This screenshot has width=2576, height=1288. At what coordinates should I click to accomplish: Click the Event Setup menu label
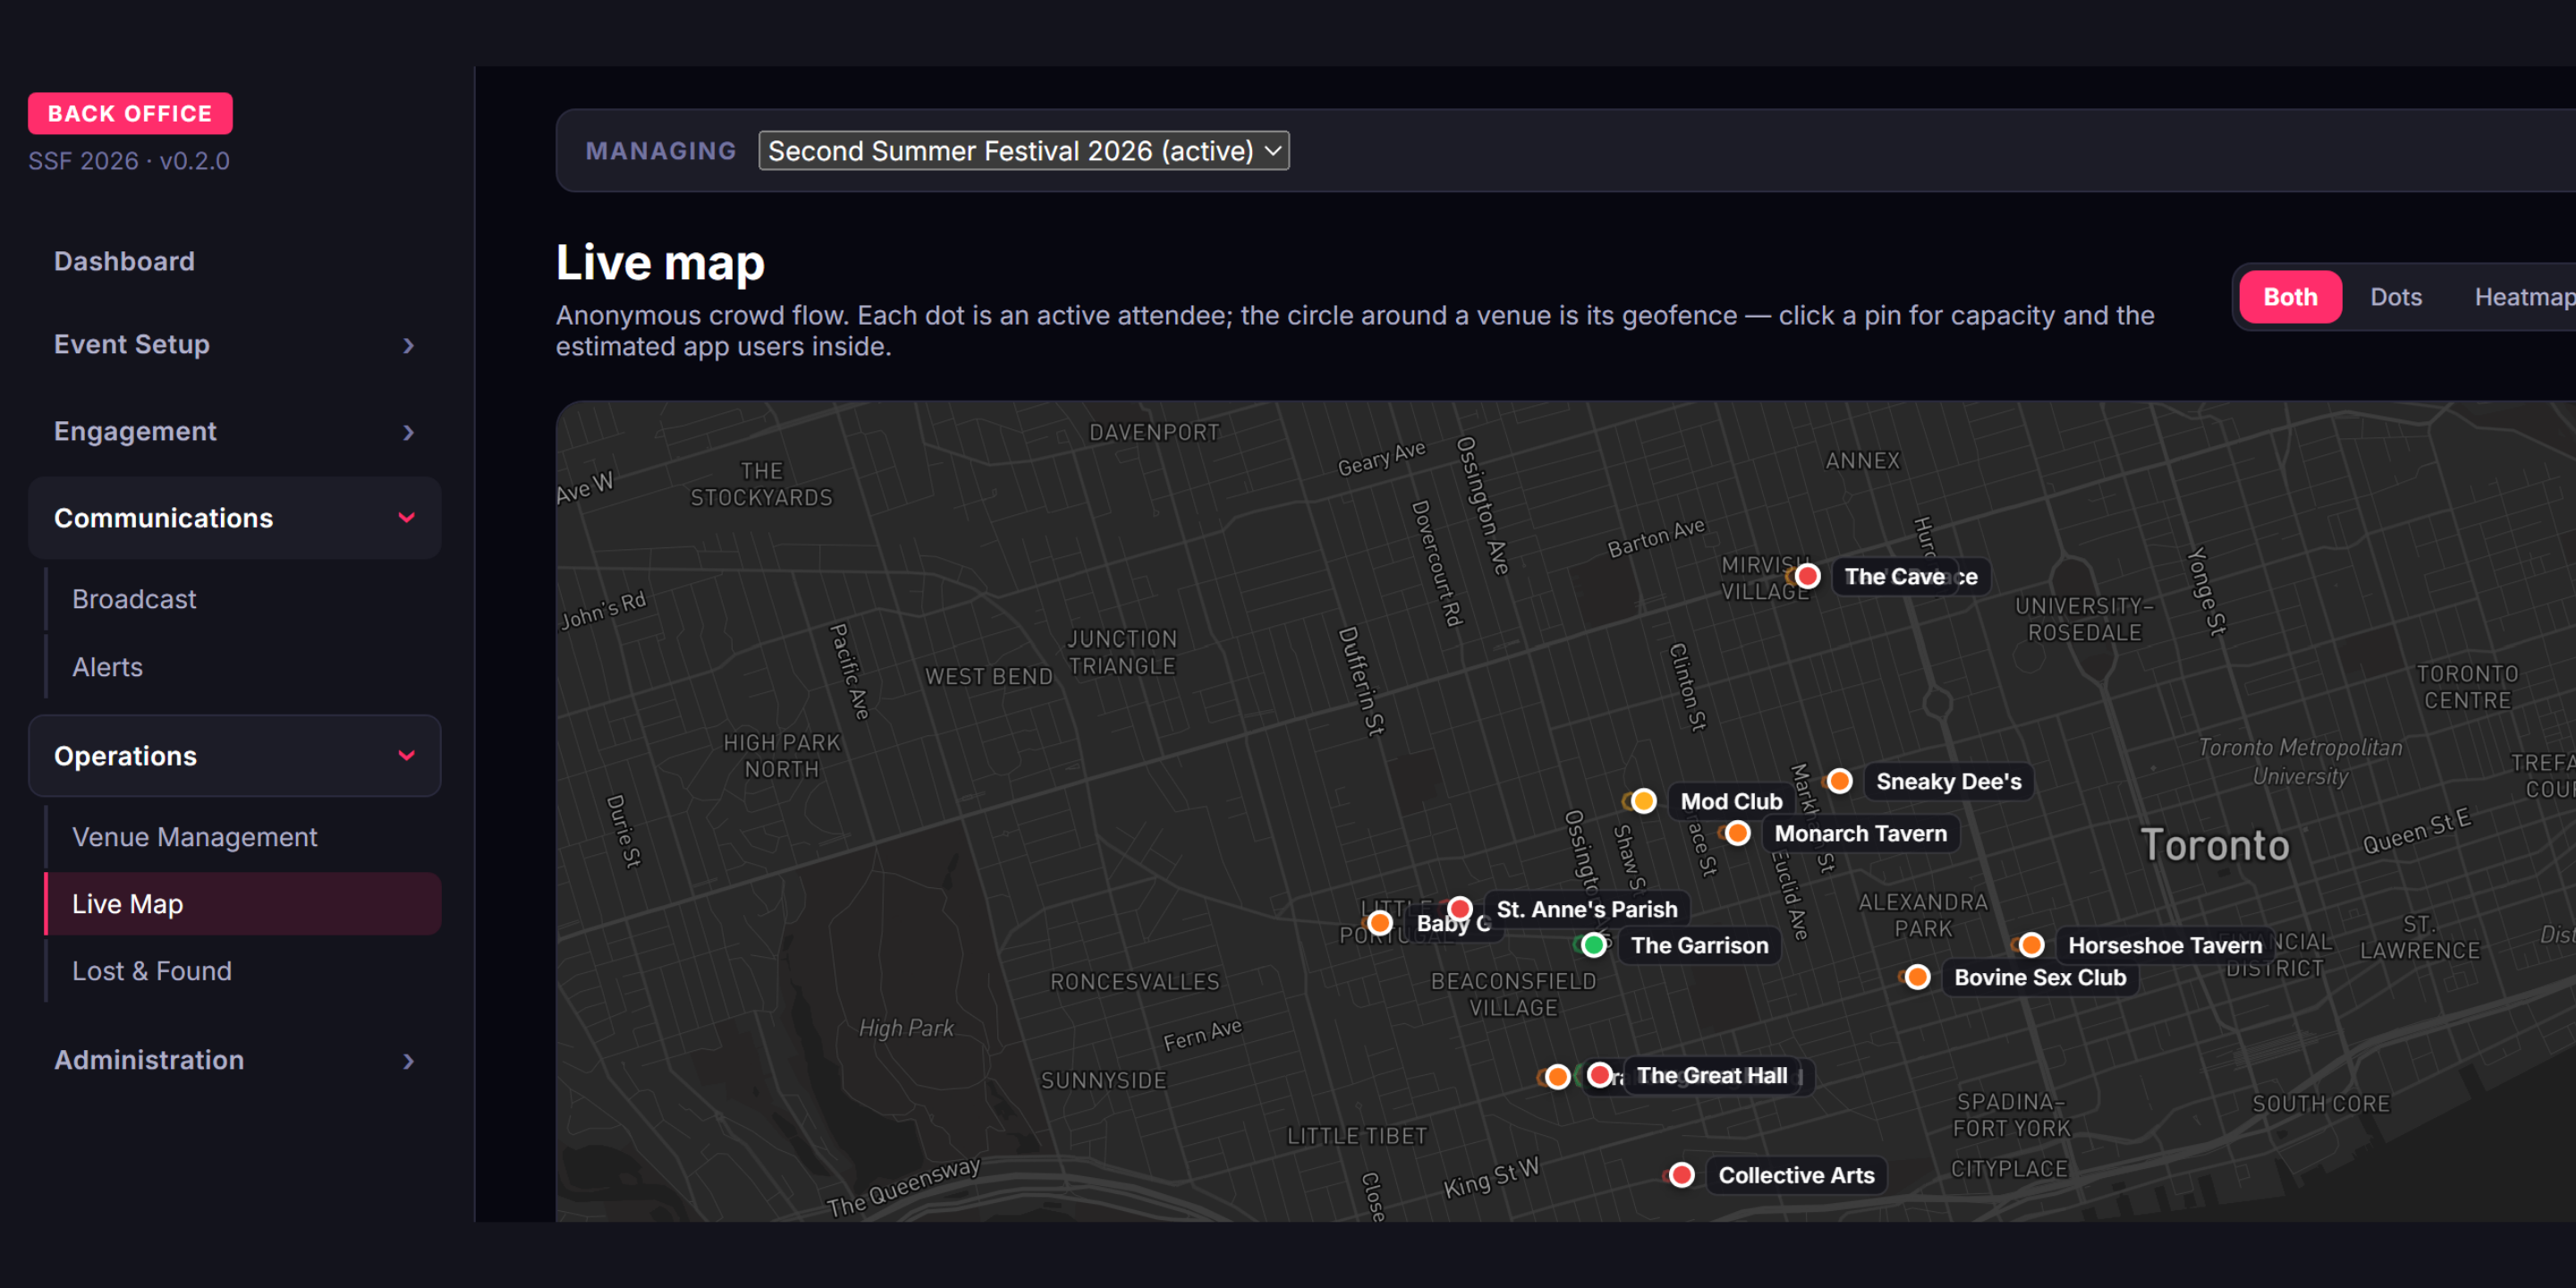coord(132,345)
